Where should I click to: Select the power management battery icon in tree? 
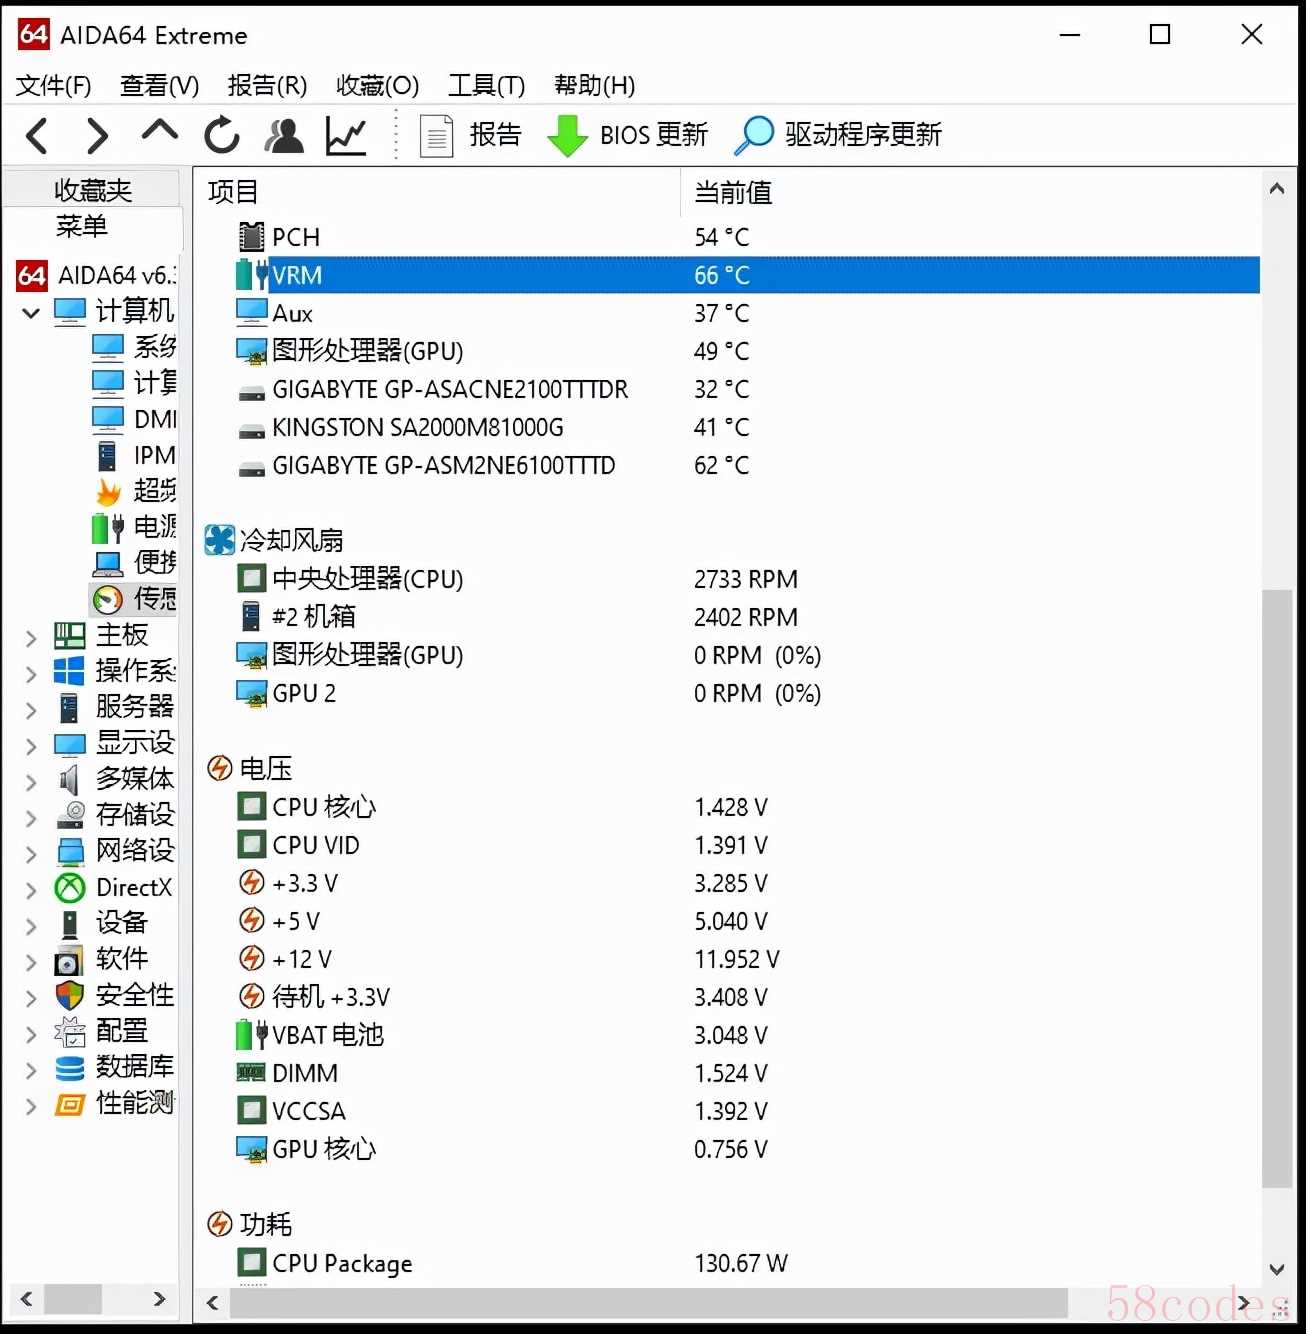pos(107,527)
